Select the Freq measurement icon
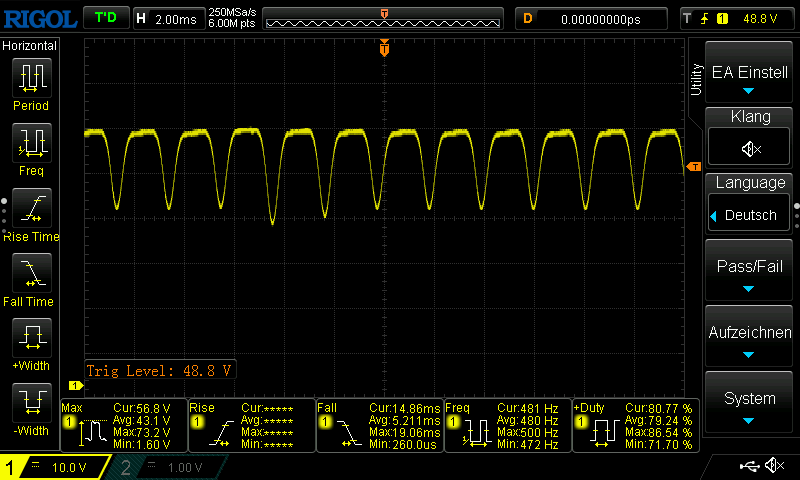Image resolution: width=800 pixels, height=480 pixels. click(32, 143)
